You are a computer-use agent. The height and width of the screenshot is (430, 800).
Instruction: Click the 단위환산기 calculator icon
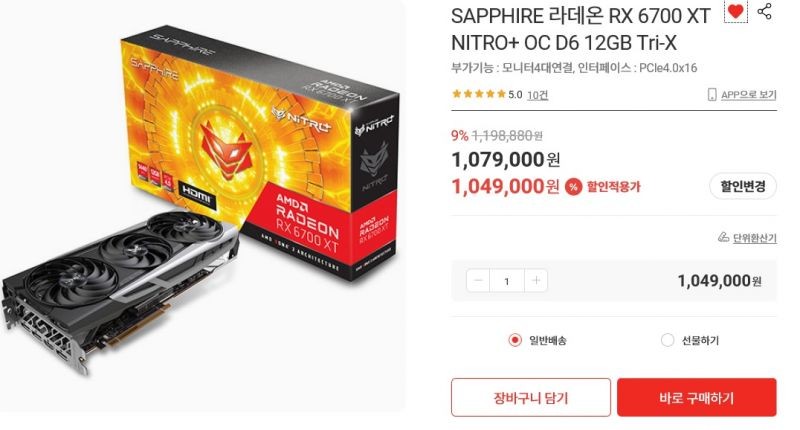pyautogui.click(x=723, y=237)
